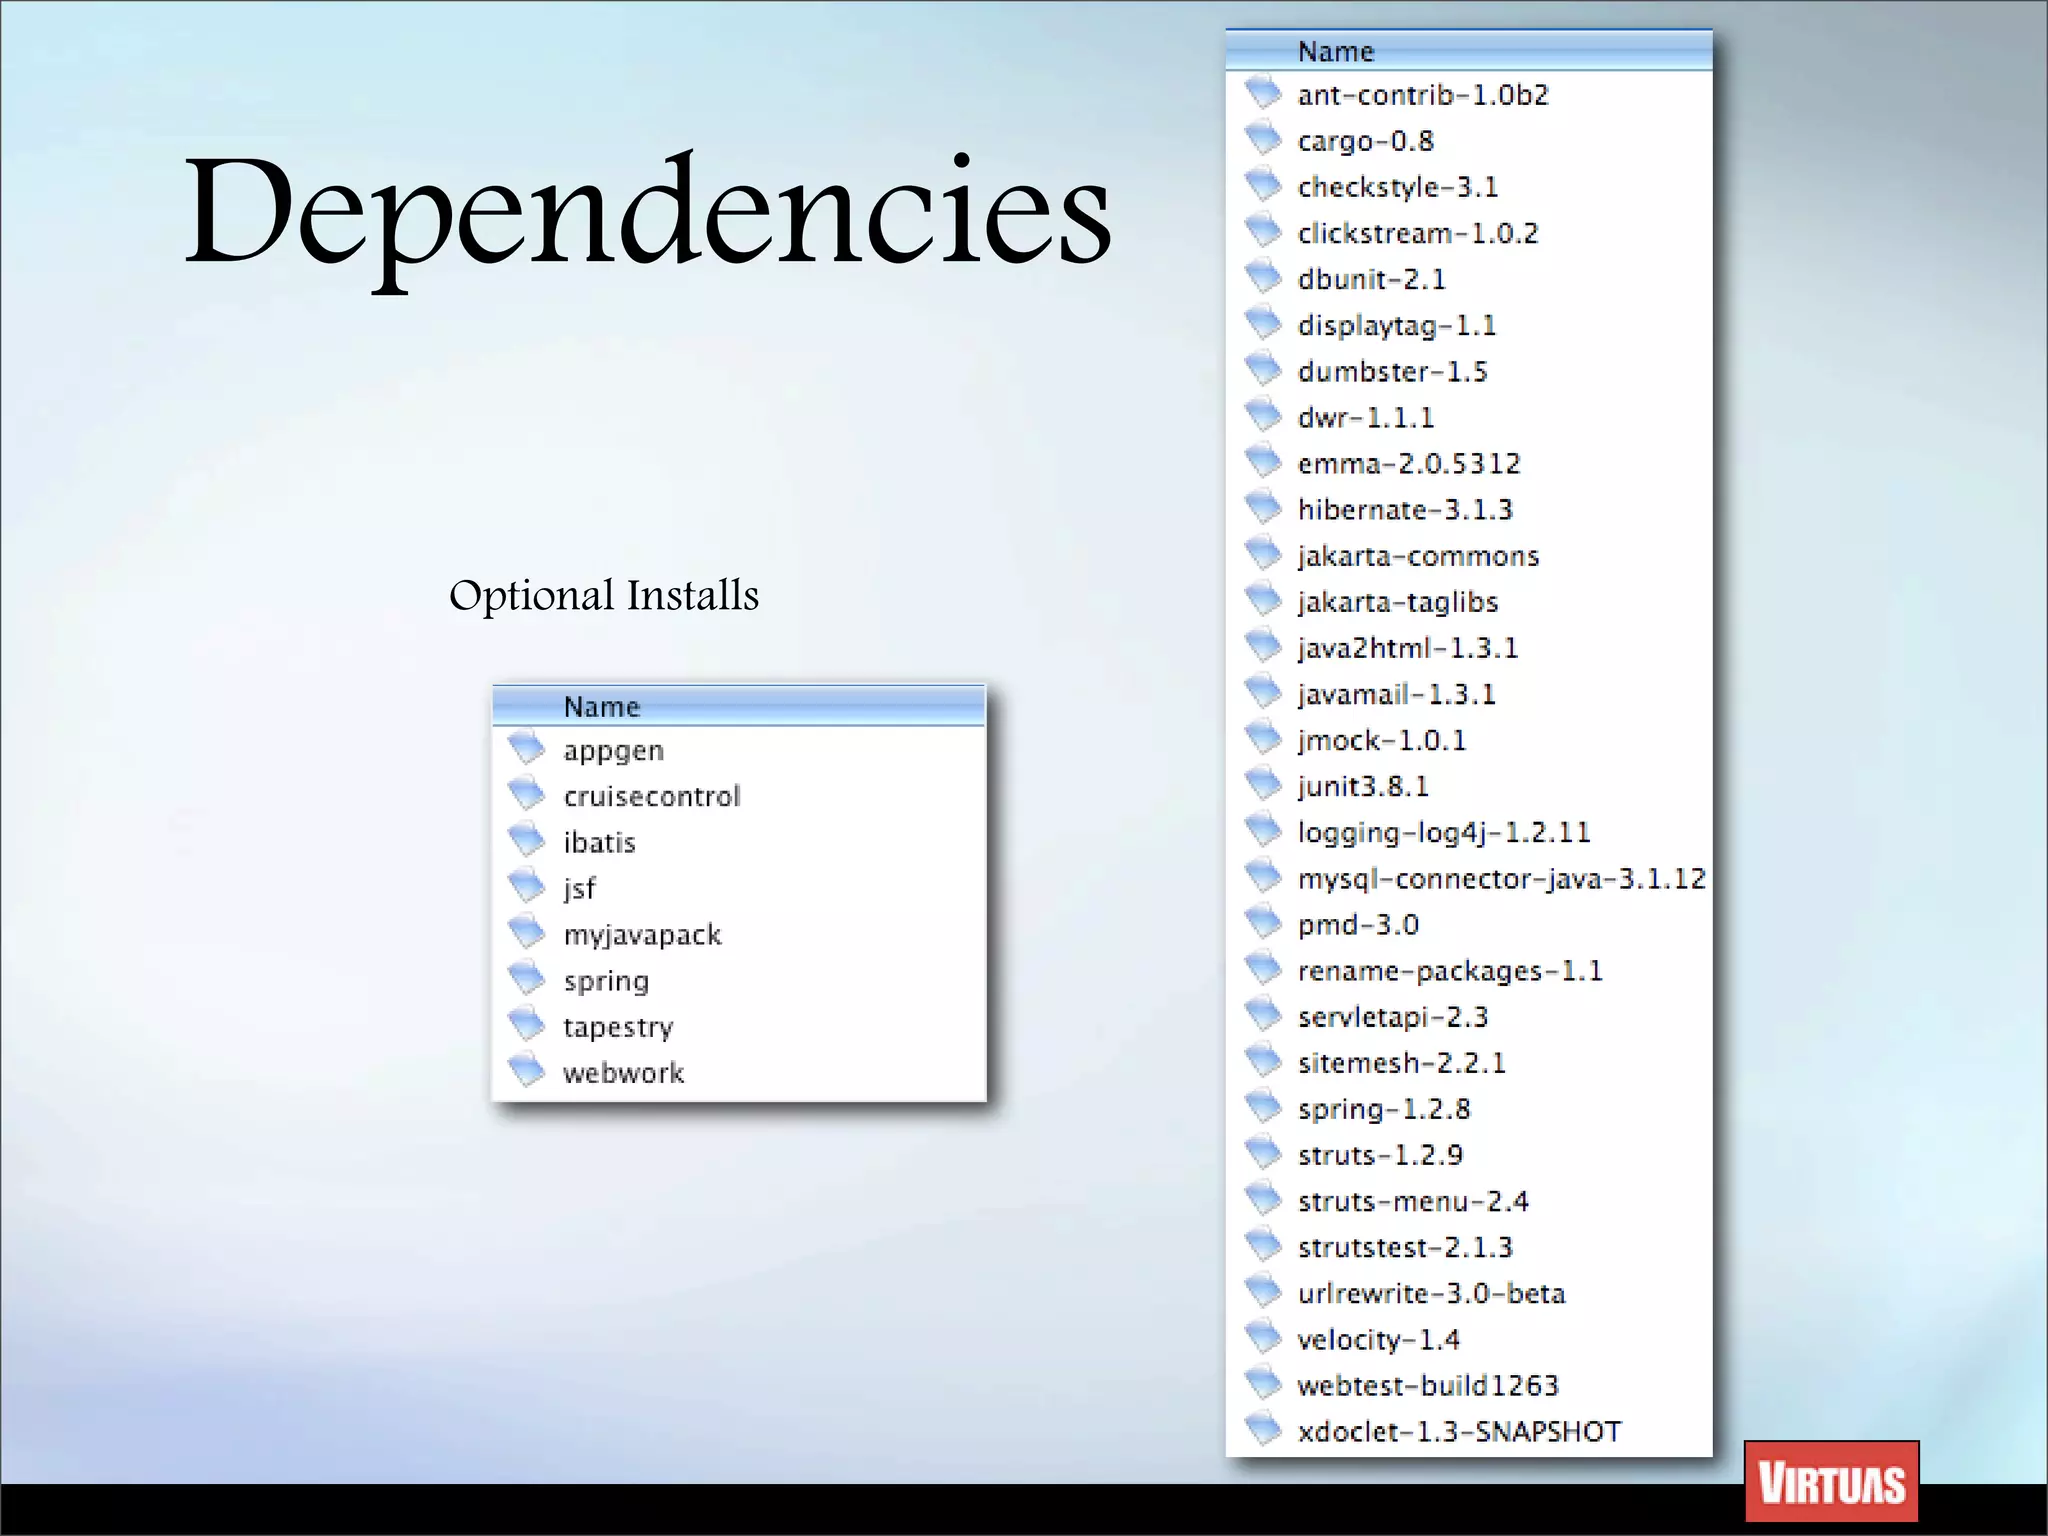The height and width of the screenshot is (1536, 2048).
Task: Select the hibernate-3.1.3 folder icon
Action: pos(1263,508)
